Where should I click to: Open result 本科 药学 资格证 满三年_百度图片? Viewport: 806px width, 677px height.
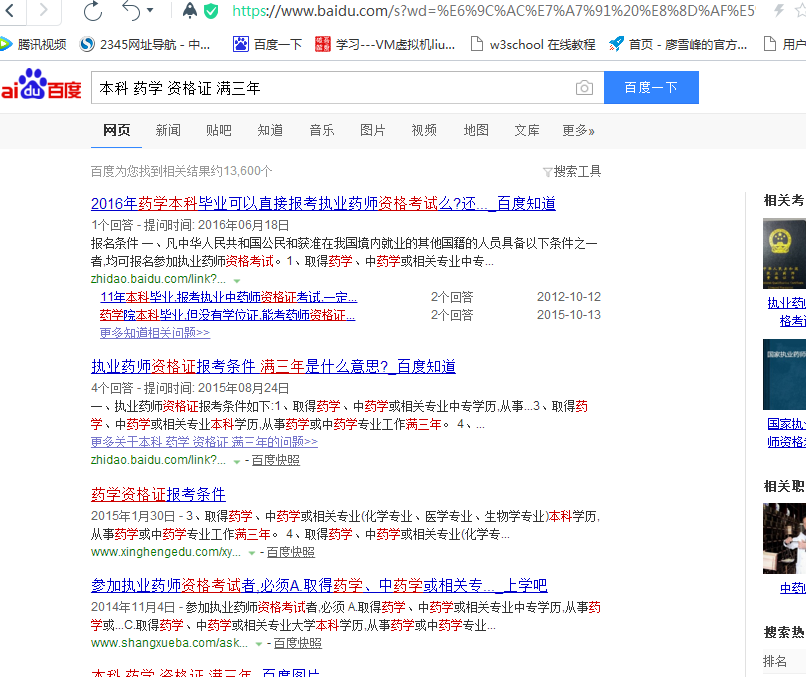[x=205, y=671]
